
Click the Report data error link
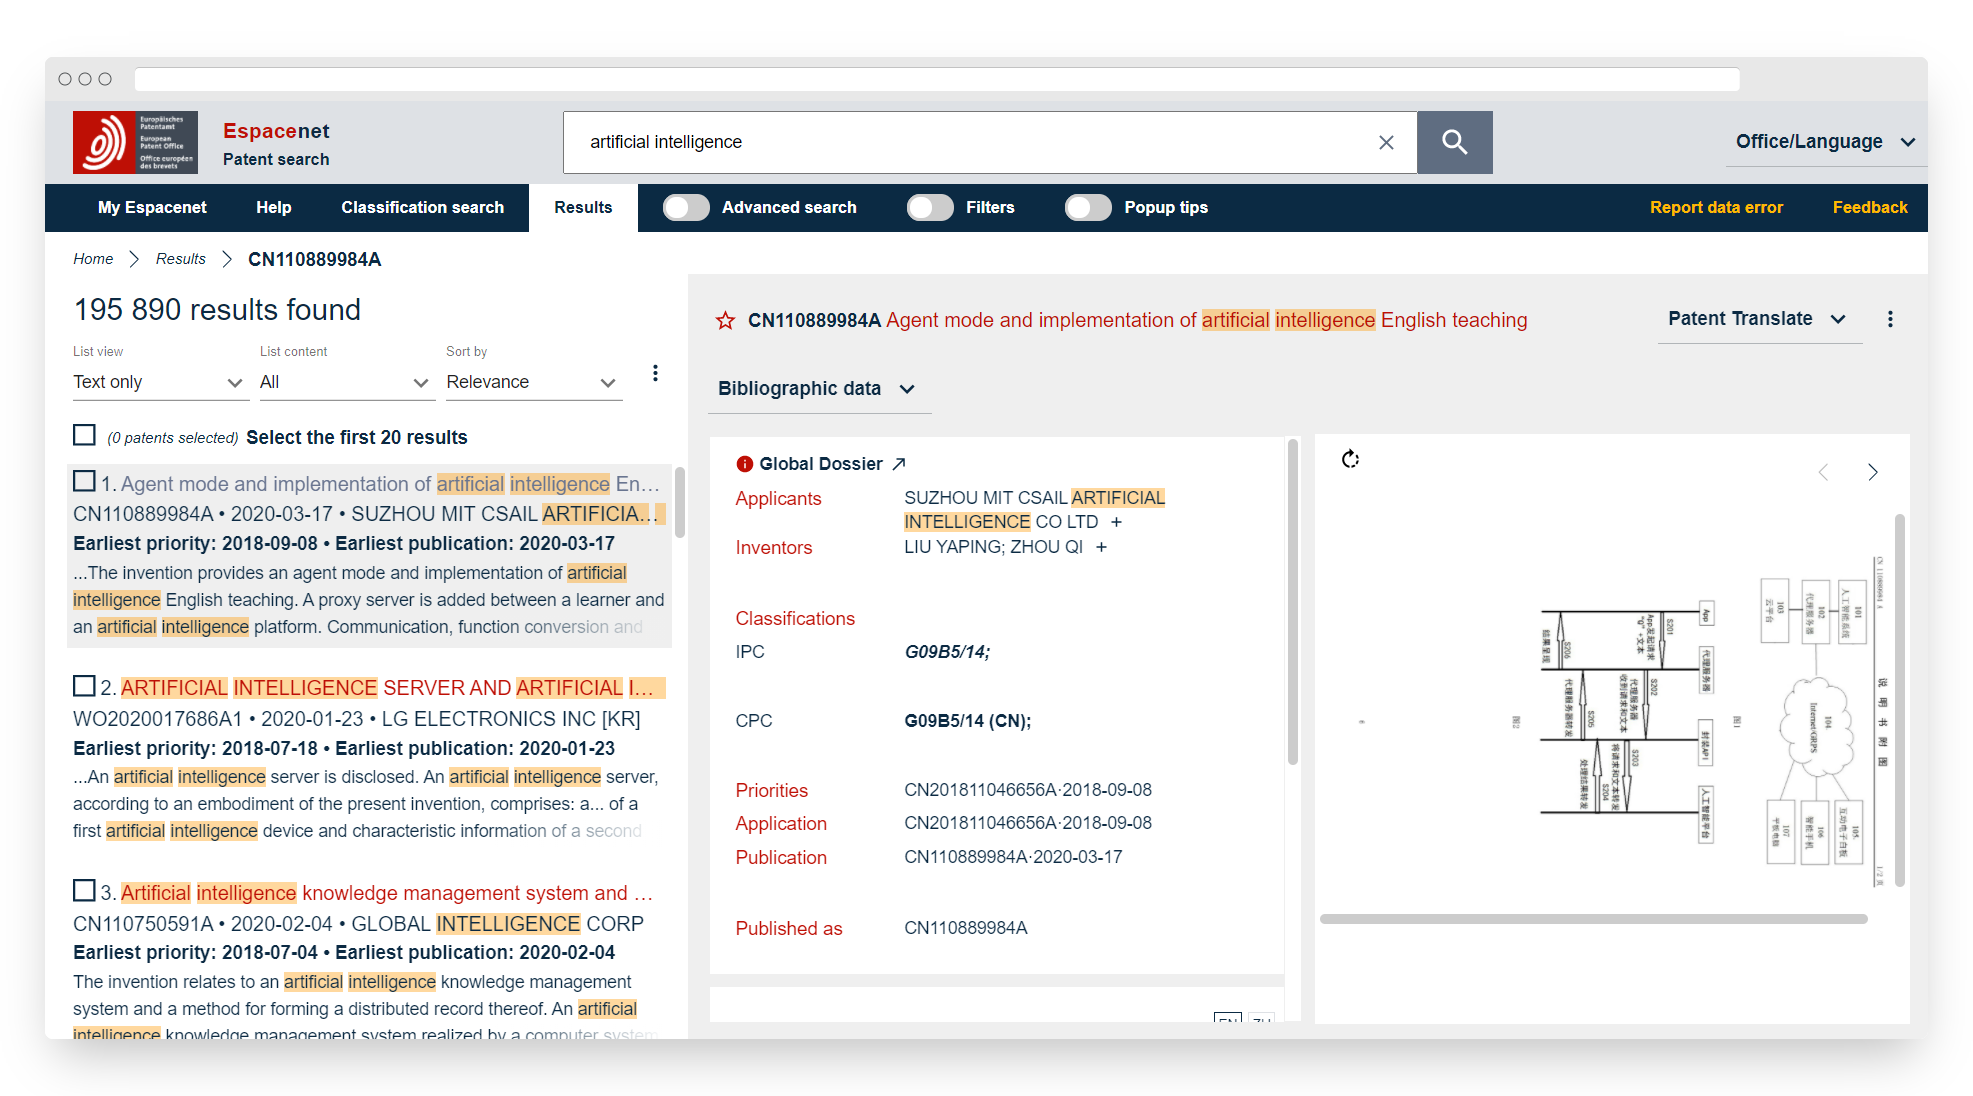[1716, 208]
